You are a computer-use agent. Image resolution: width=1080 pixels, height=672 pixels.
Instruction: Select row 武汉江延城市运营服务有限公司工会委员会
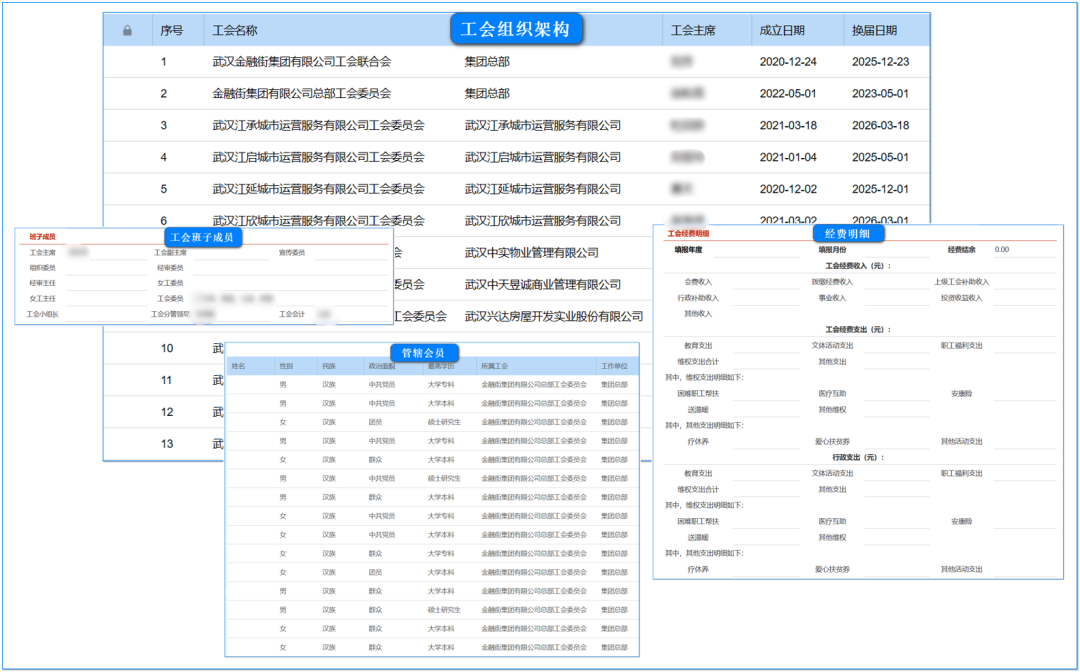(x=517, y=189)
